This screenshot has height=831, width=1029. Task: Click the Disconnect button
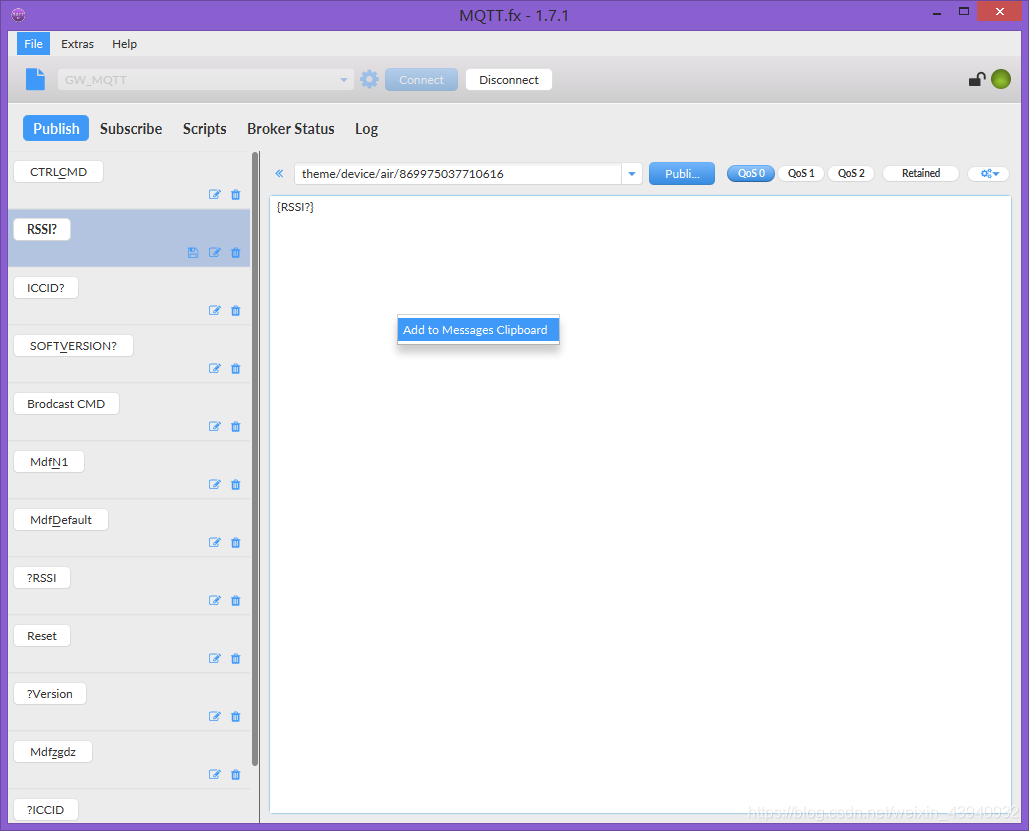pos(509,79)
